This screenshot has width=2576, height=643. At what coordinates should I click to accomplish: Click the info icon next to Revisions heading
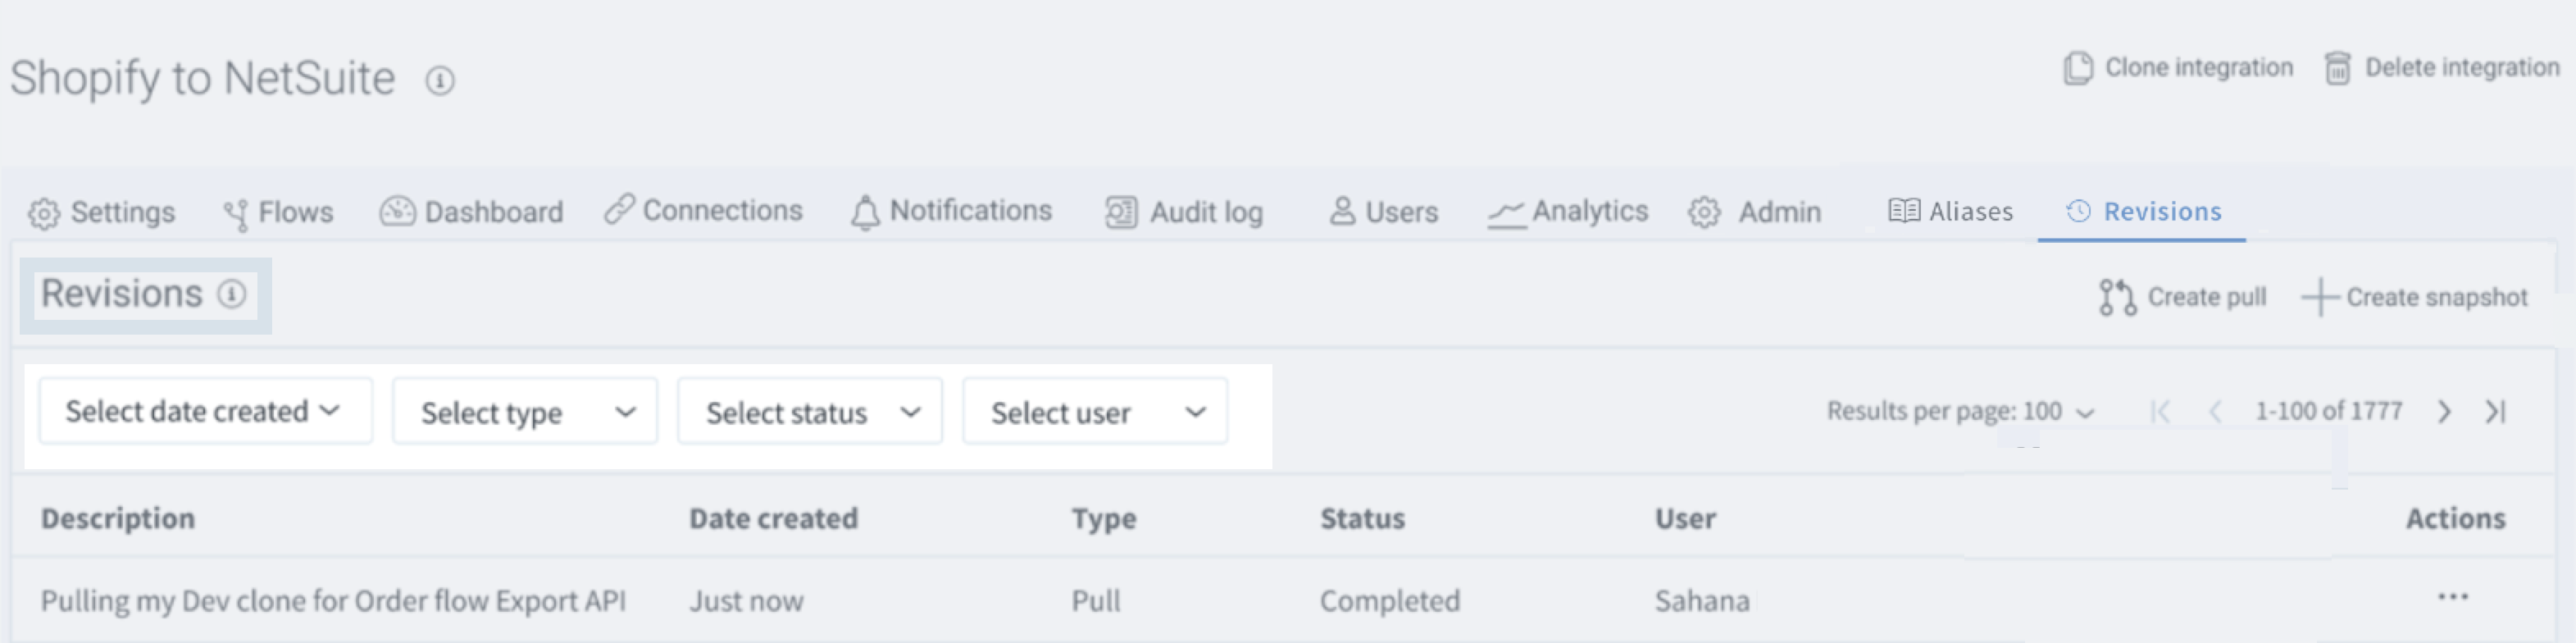click(232, 294)
